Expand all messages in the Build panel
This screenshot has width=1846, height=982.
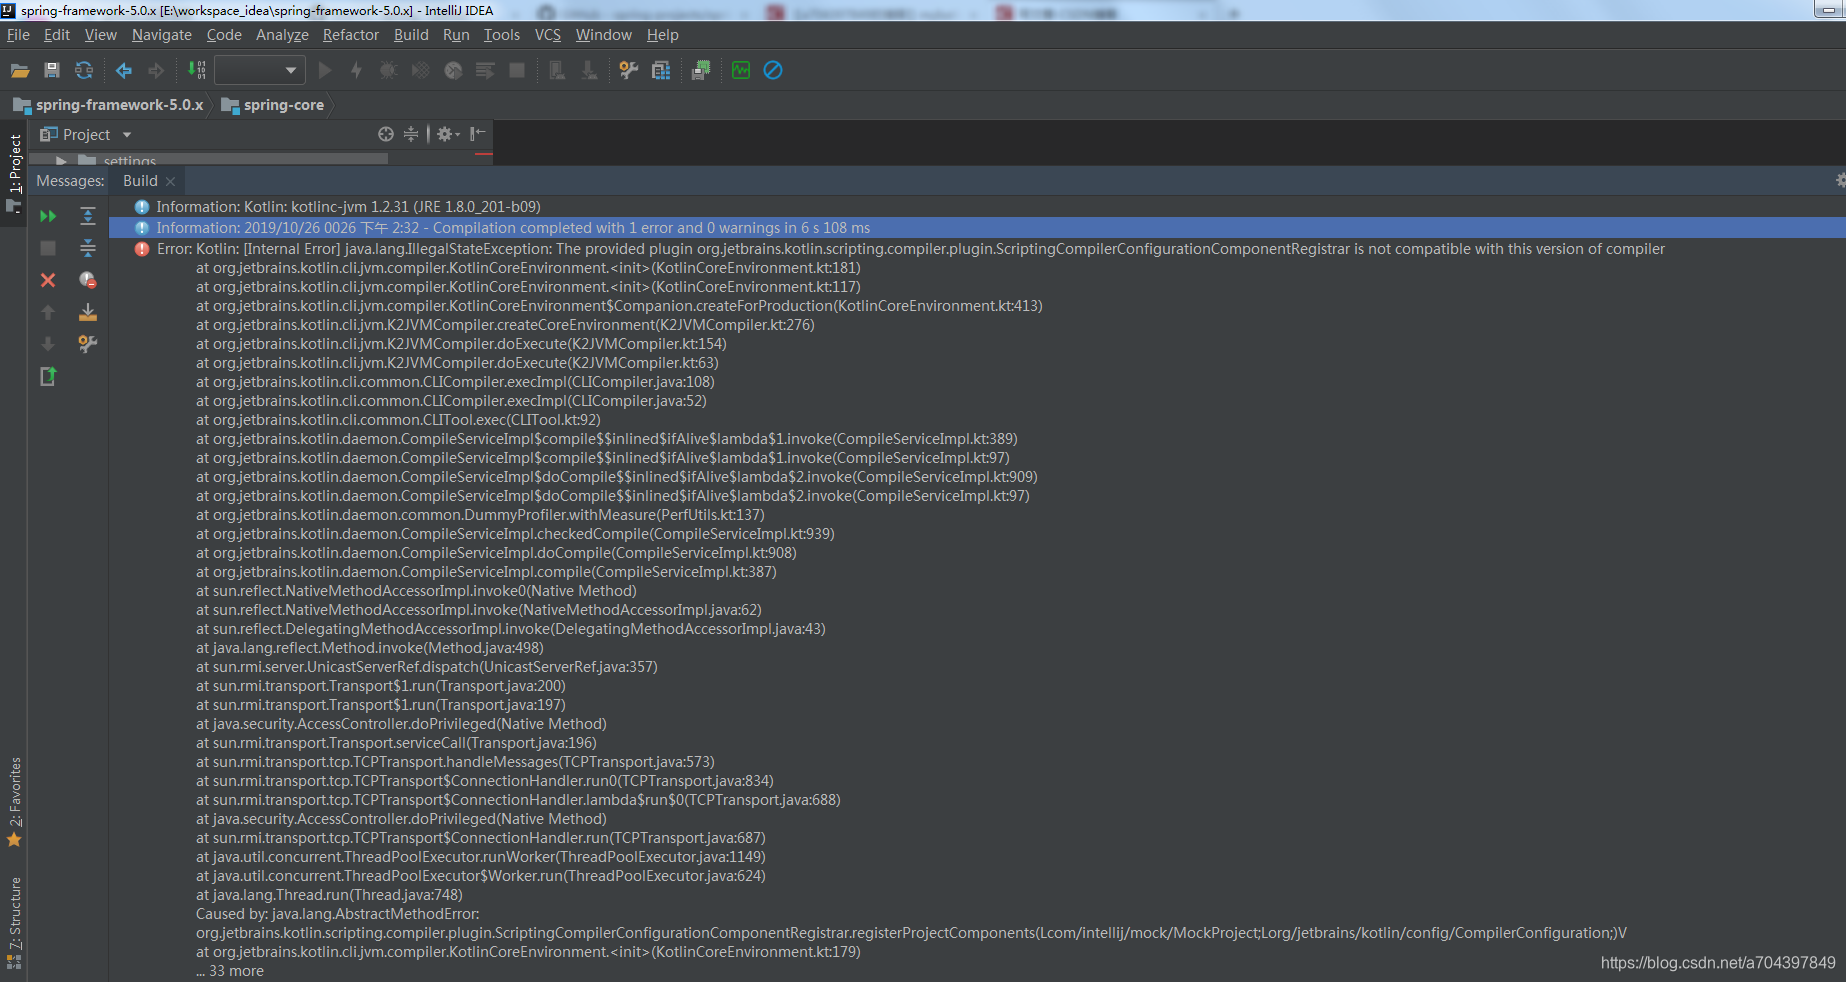click(x=88, y=216)
